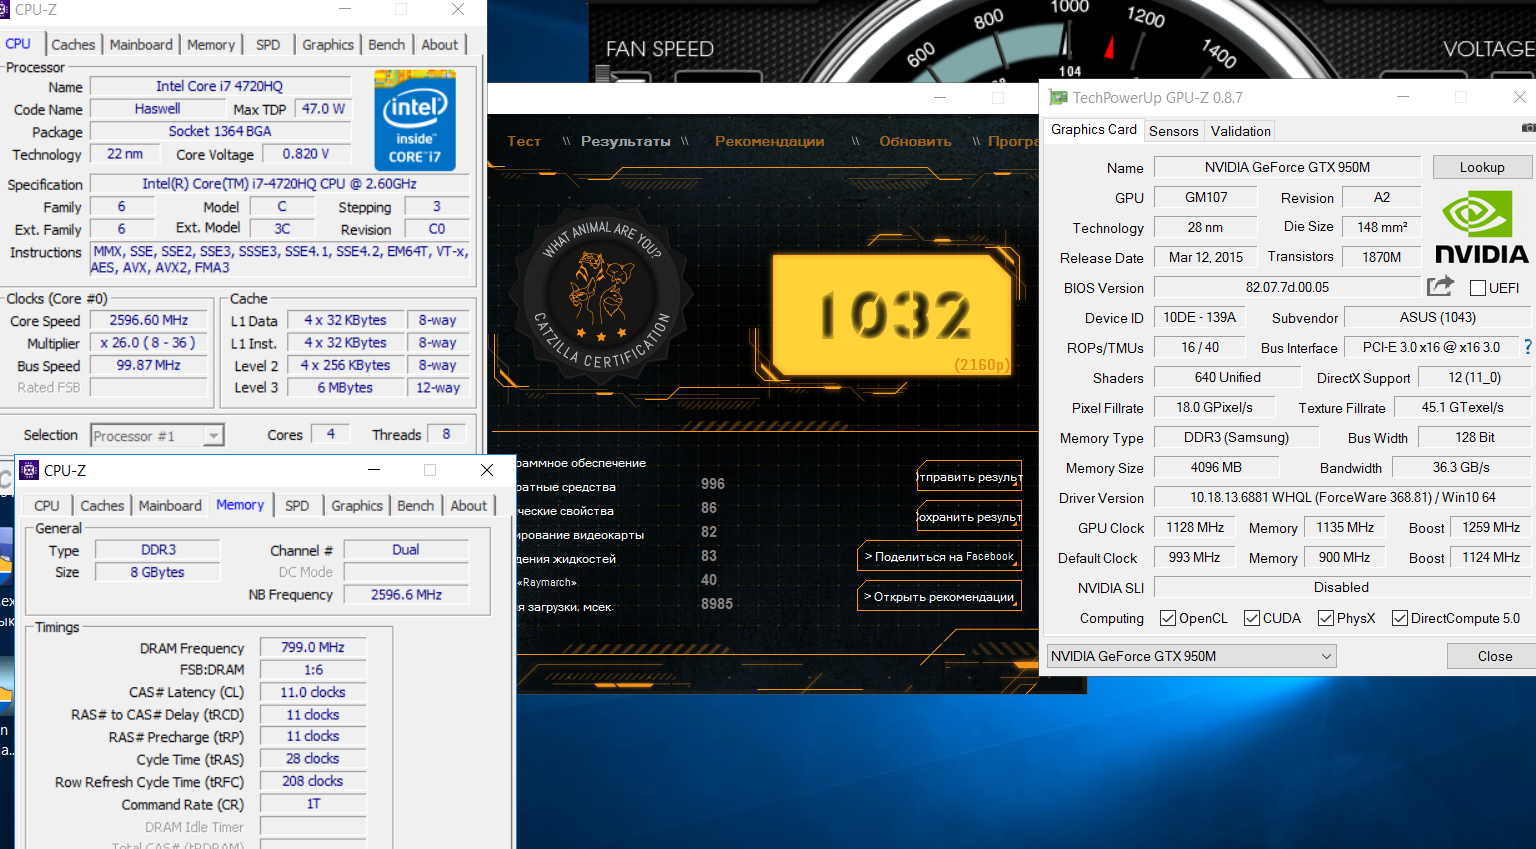The image size is (1536, 849).
Task: Click the Cores count value field
Action: pos(330,434)
